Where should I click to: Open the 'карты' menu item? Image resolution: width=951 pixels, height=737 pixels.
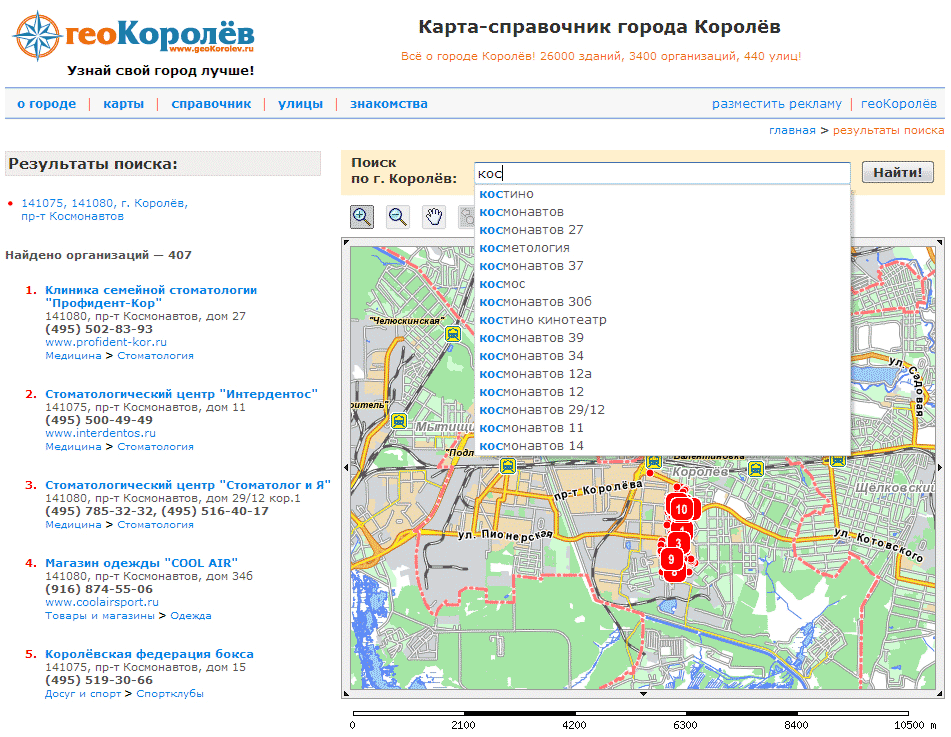click(x=124, y=104)
